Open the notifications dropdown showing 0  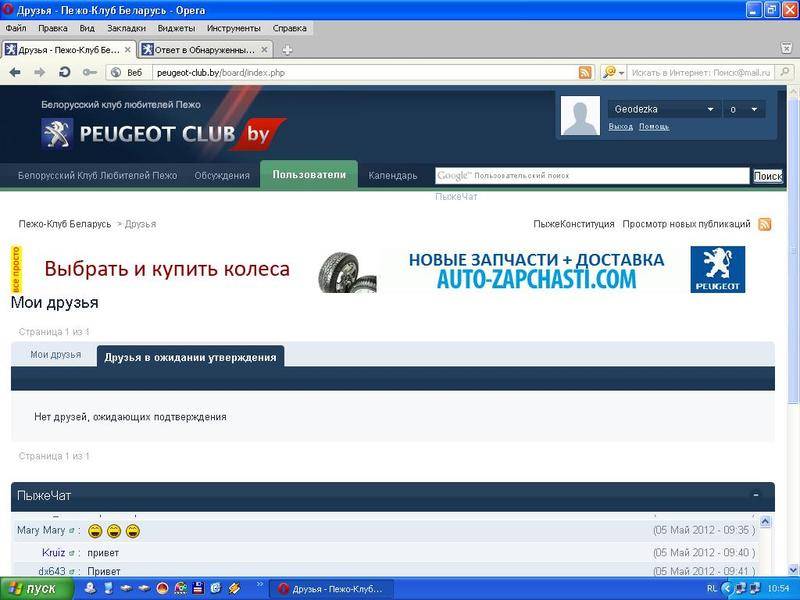click(x=753, y=109)
